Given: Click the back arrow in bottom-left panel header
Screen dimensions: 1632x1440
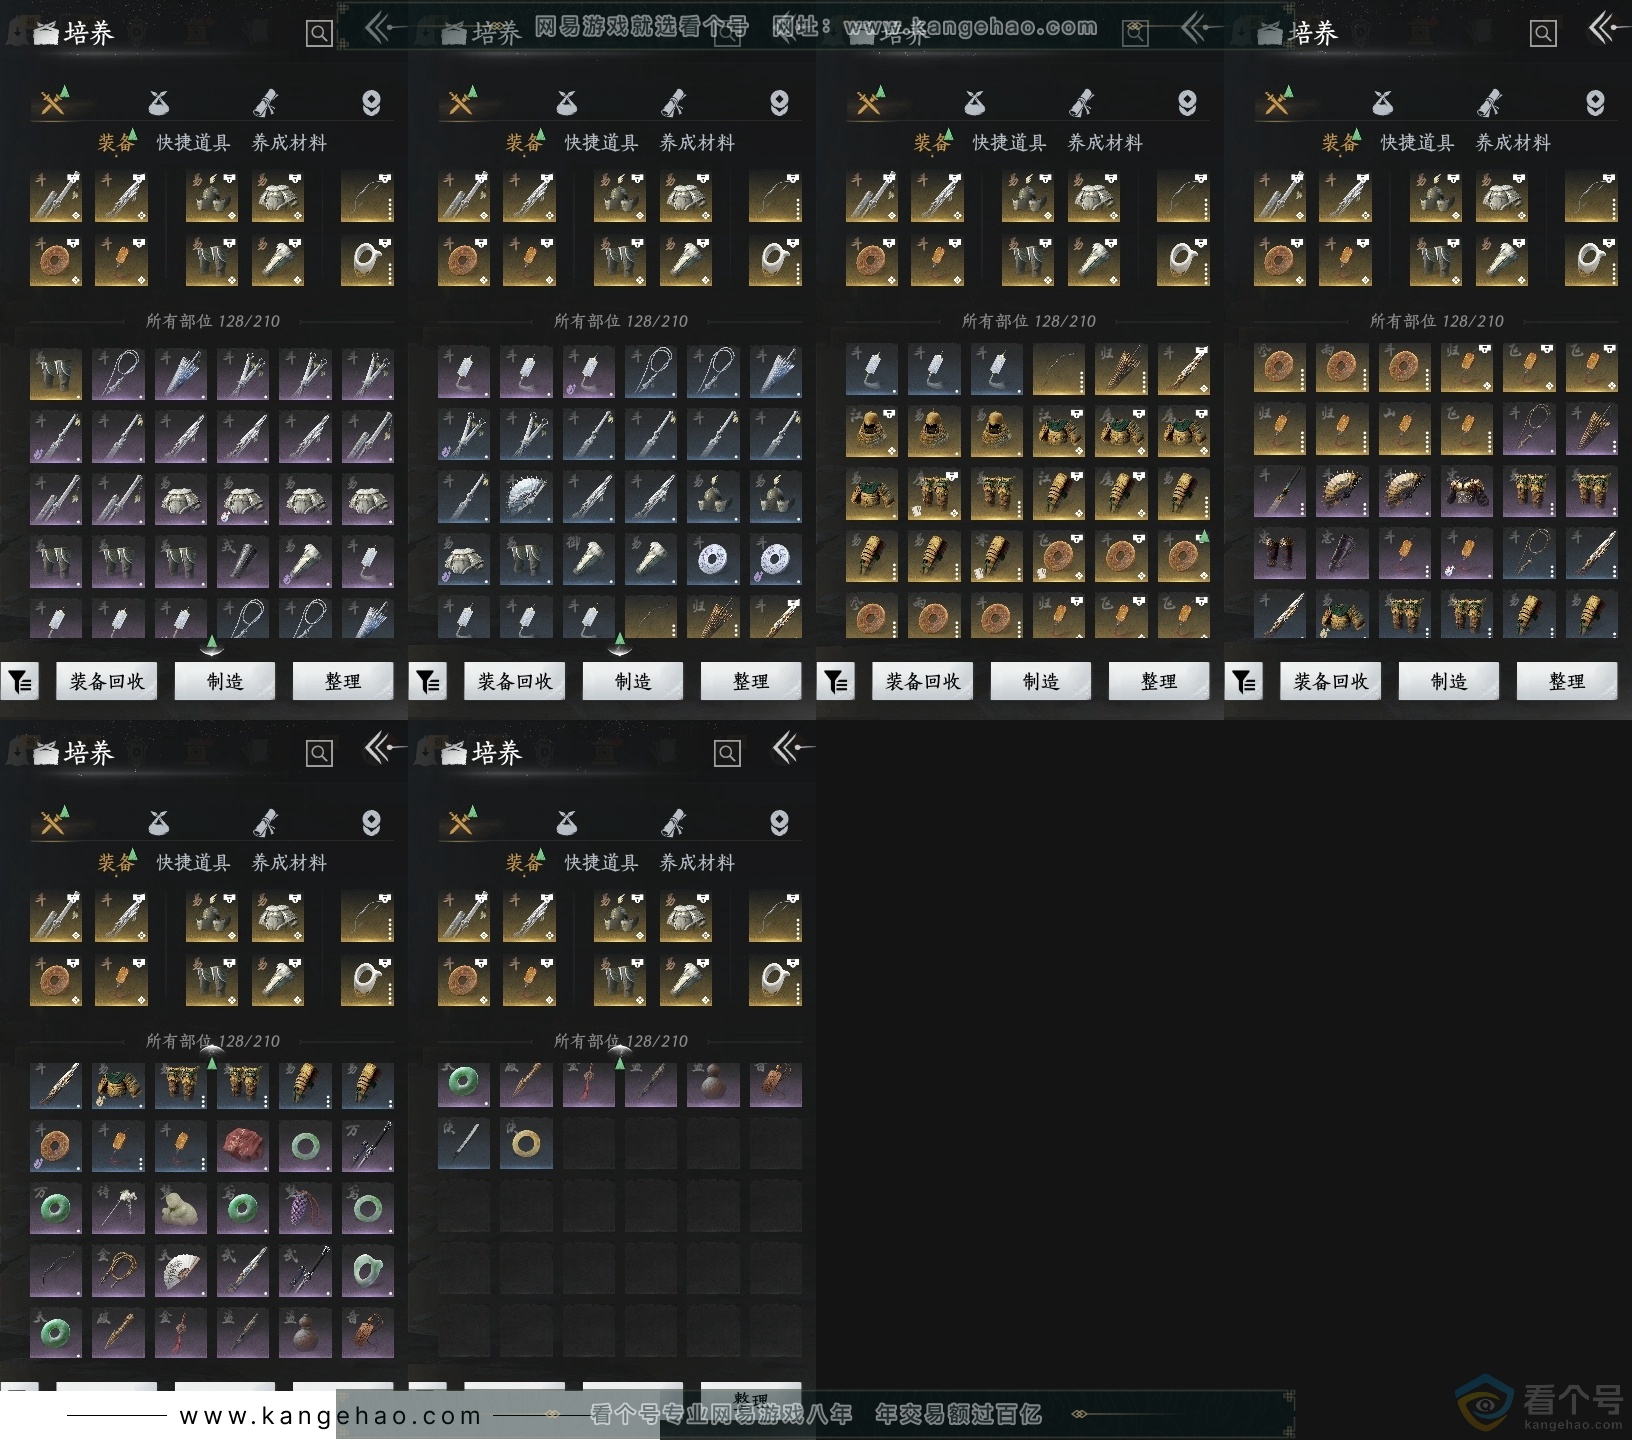Looking at the screenshot, I should click(x=385, y=748).
